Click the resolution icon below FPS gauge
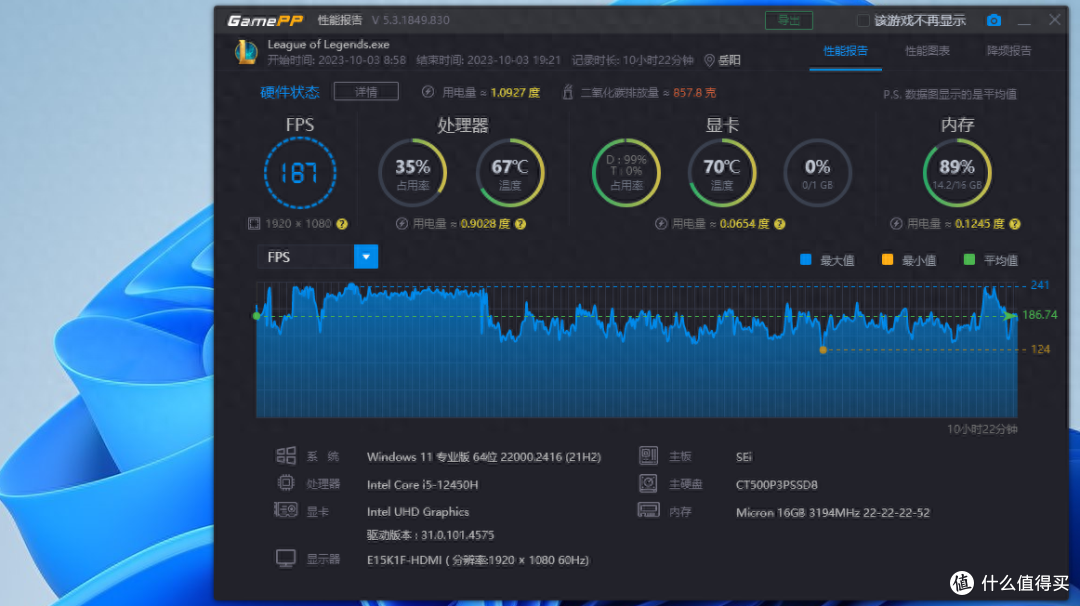The image size is (1080, 606). point(254,224)
